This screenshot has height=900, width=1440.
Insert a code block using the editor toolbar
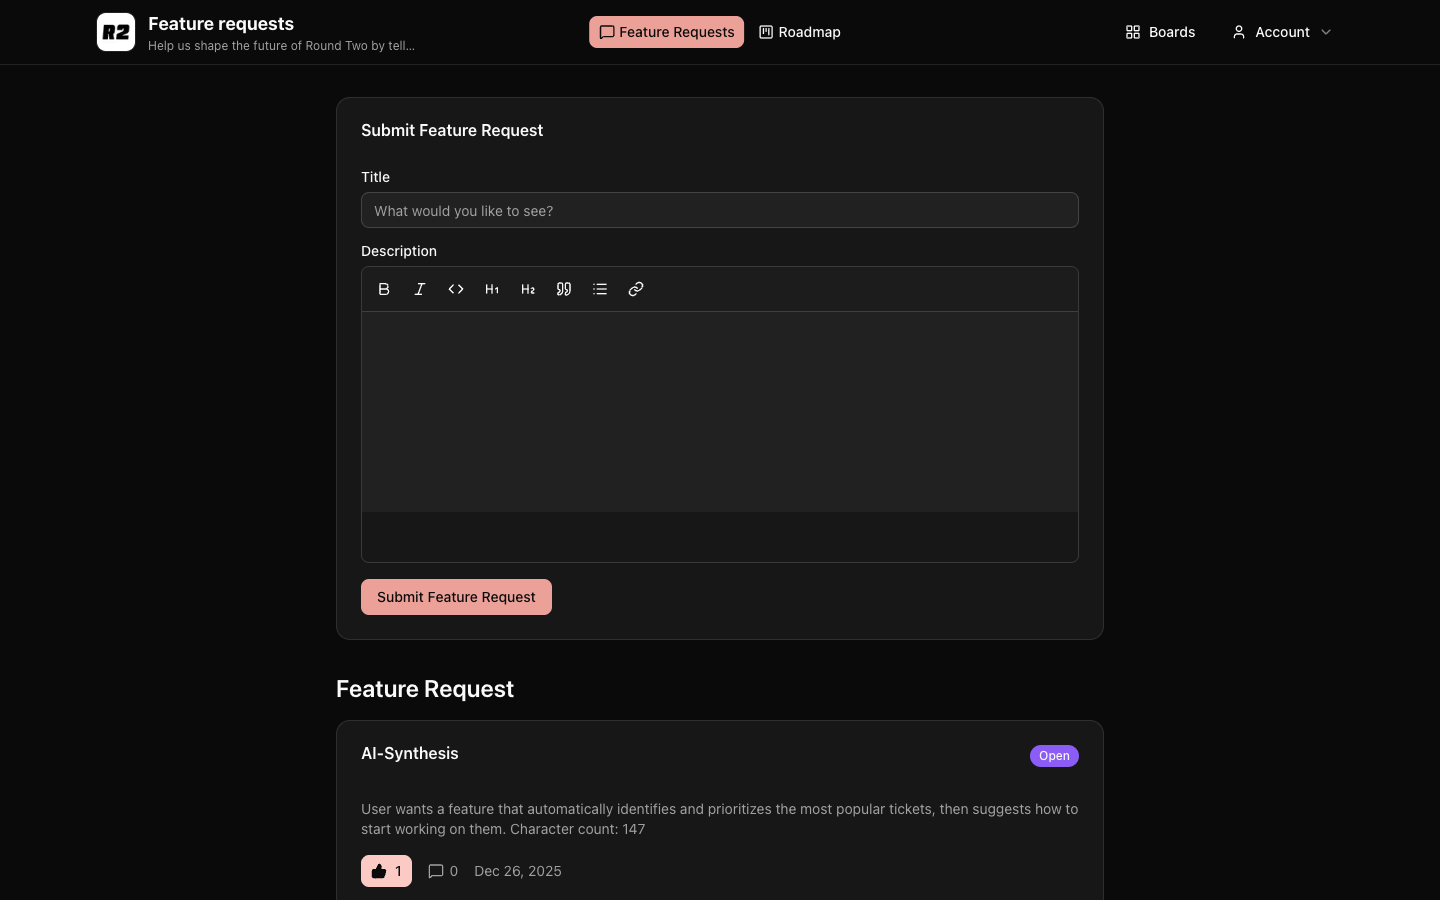click(456, 289)
